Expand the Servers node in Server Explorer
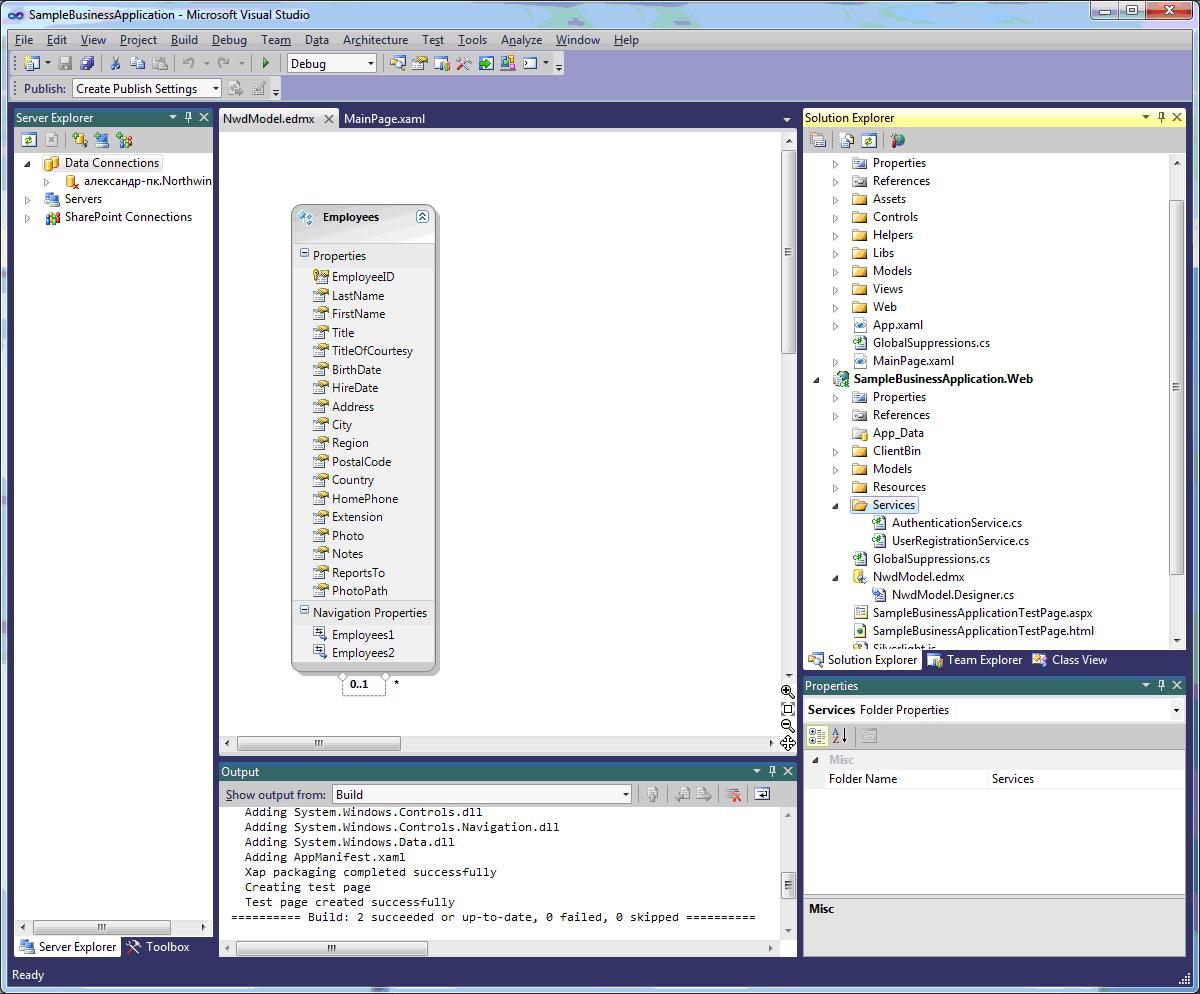 coord(28,199)
